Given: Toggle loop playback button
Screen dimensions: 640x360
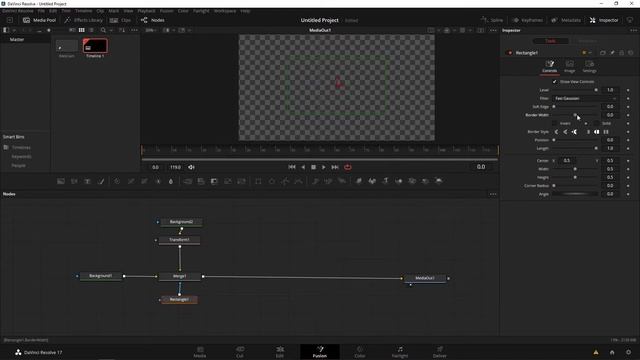Looking at the screenshot, I should [348, 167].
